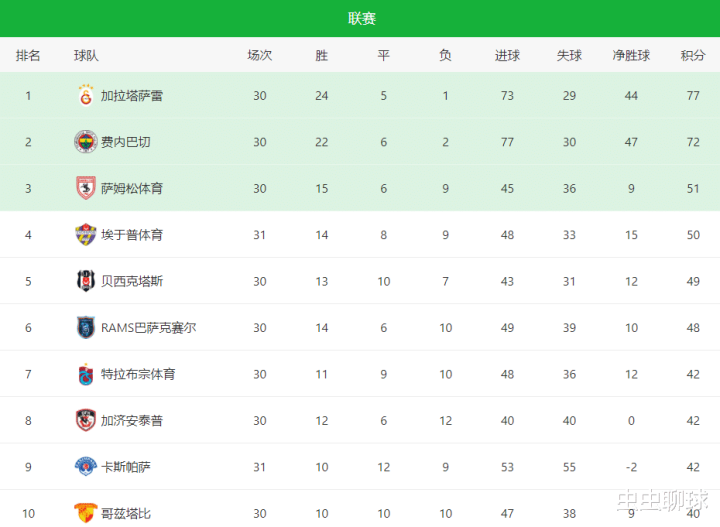
Task: Click the Galatasaray team logo
Action: coord(86,95)
